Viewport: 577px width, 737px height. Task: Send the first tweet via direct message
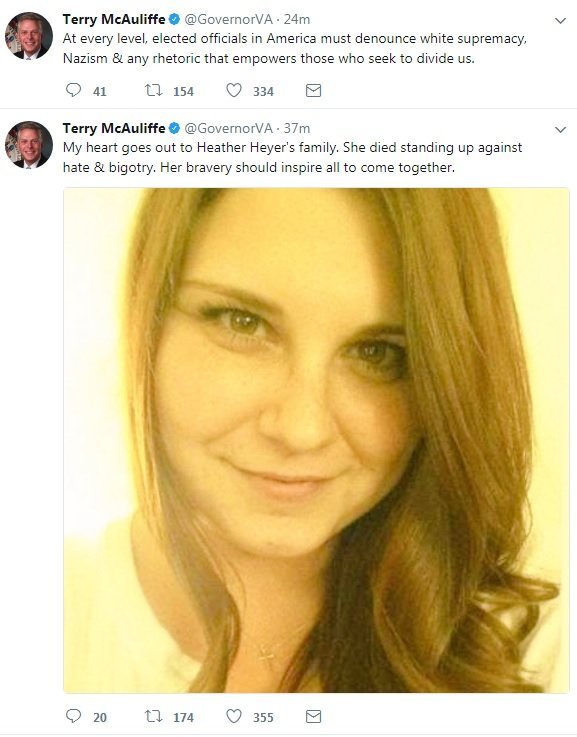click(313, 90)
